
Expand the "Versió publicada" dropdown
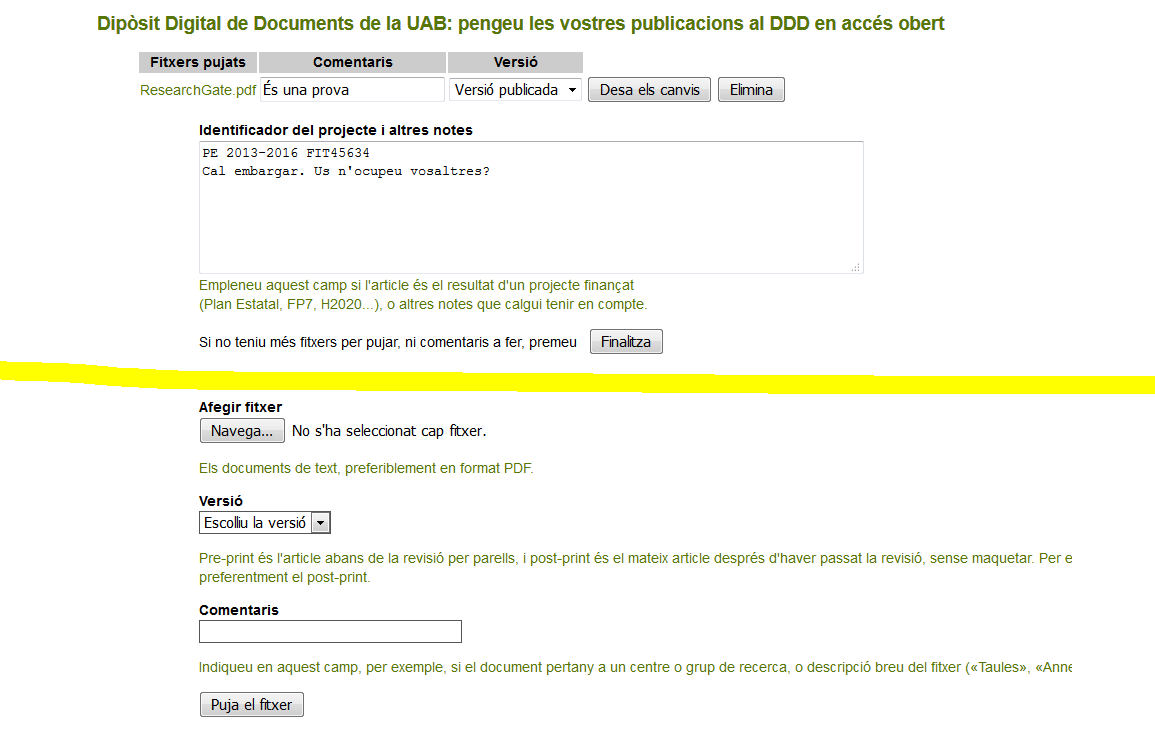515,90
